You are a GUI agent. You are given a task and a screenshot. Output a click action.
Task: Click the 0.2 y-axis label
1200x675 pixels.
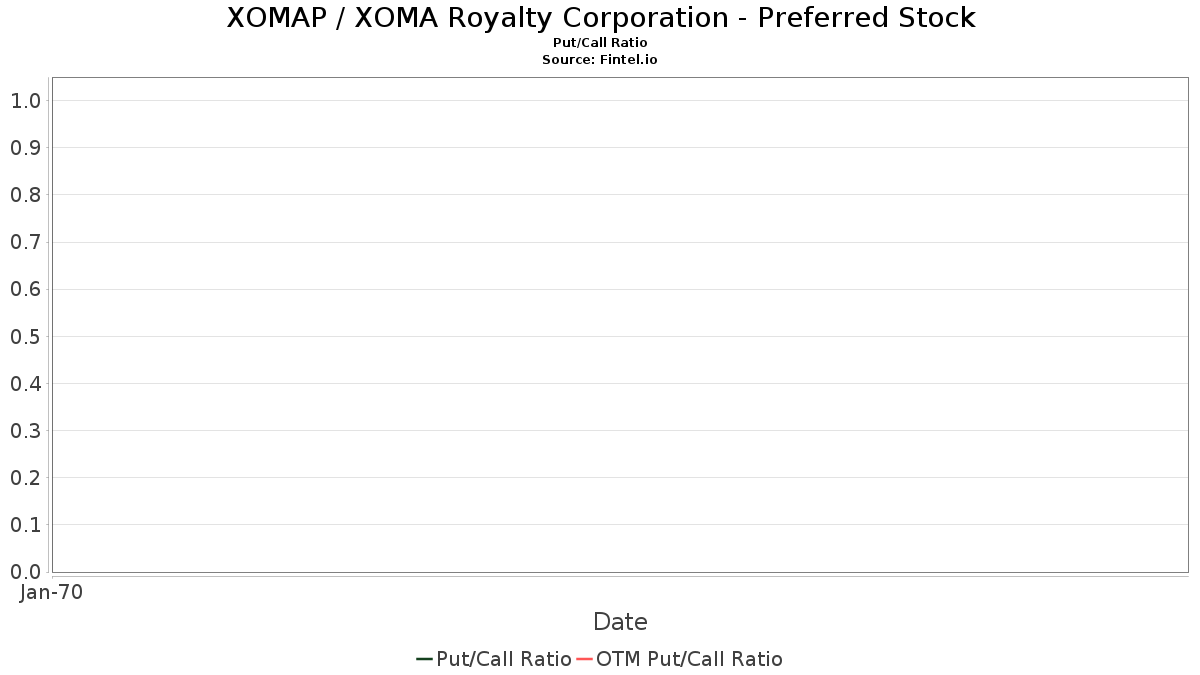(x=25, y=478)
